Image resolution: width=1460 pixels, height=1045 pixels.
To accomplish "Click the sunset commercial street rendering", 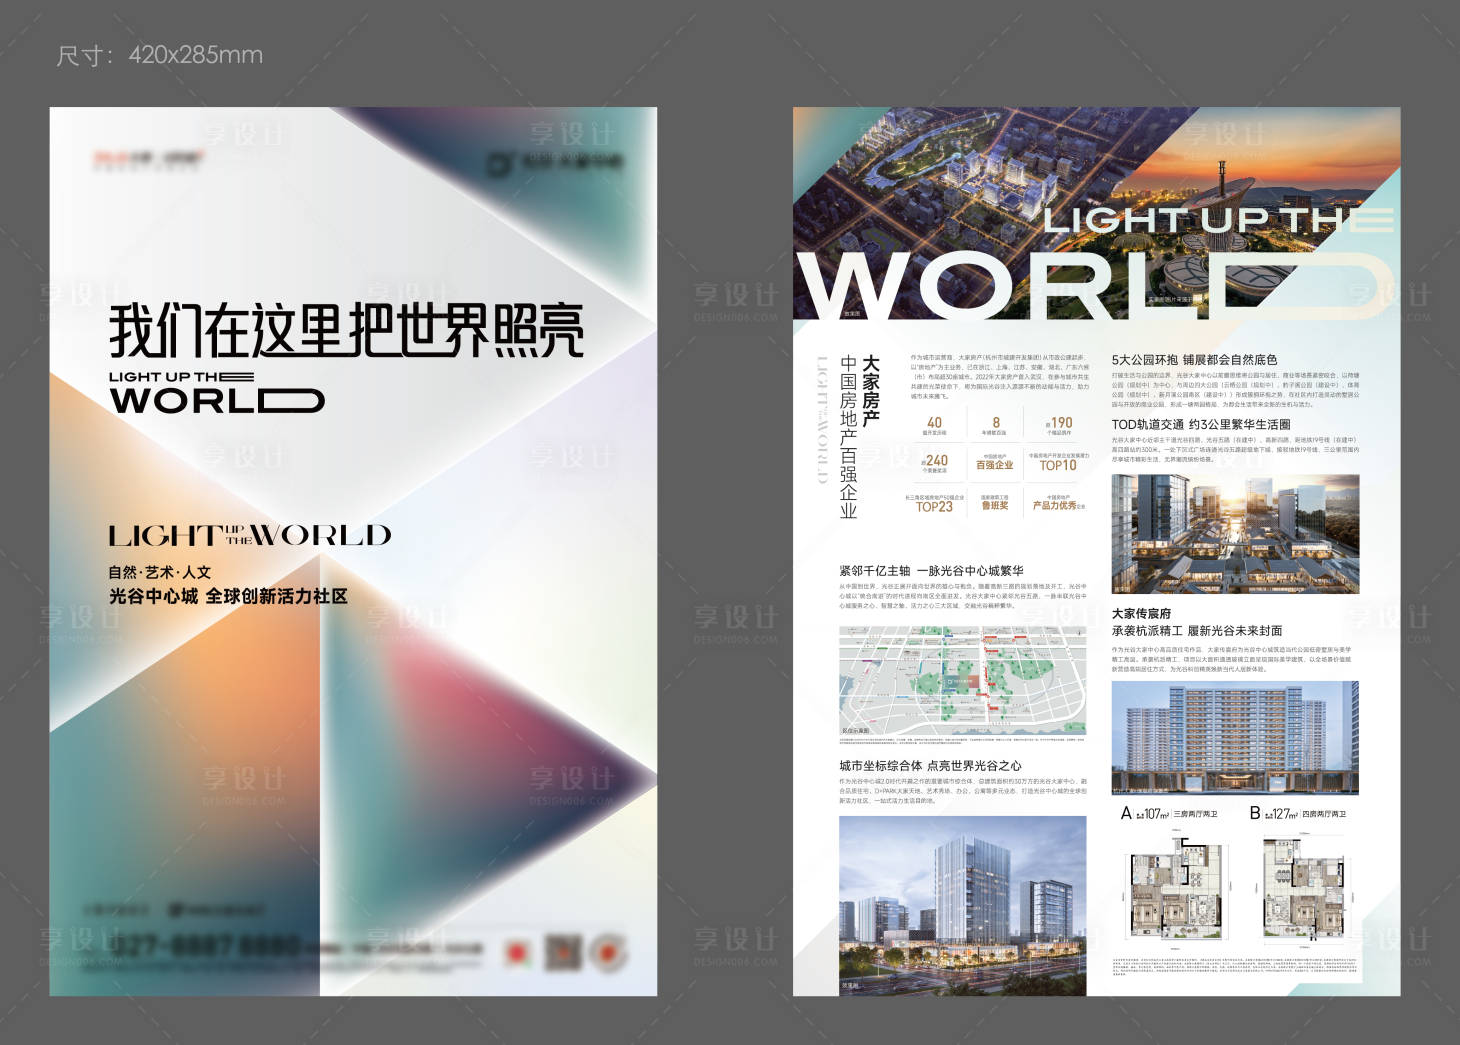I will (1235, 534).
